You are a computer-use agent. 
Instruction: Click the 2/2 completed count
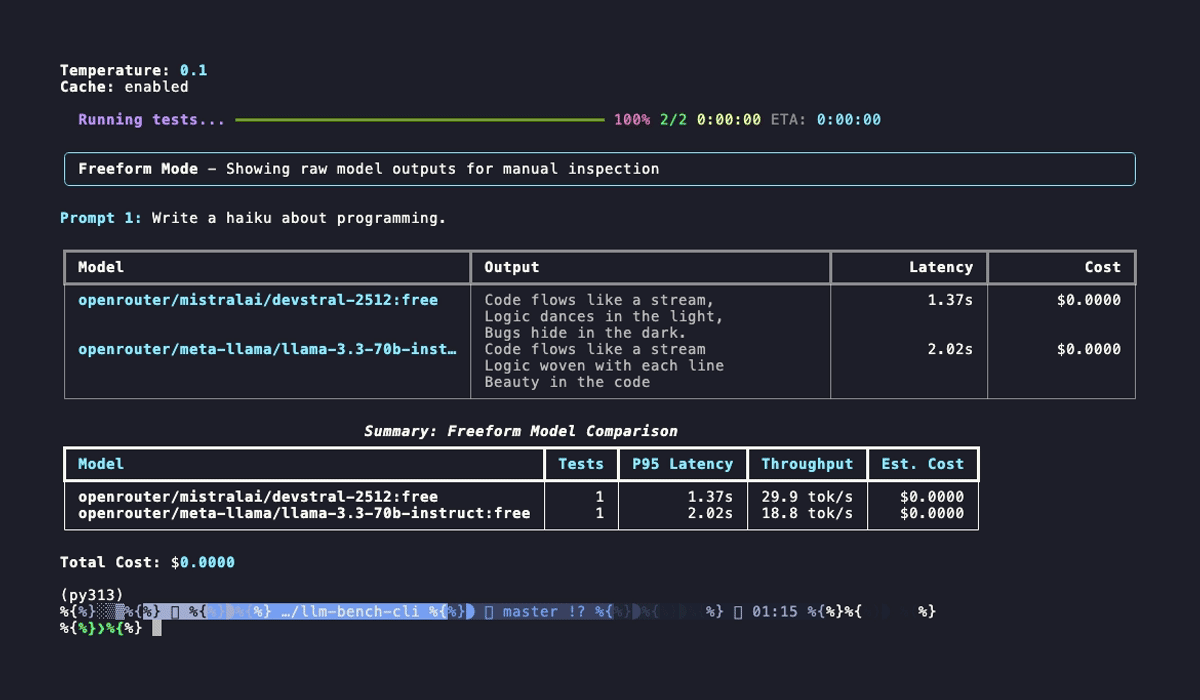pos(673,119)
